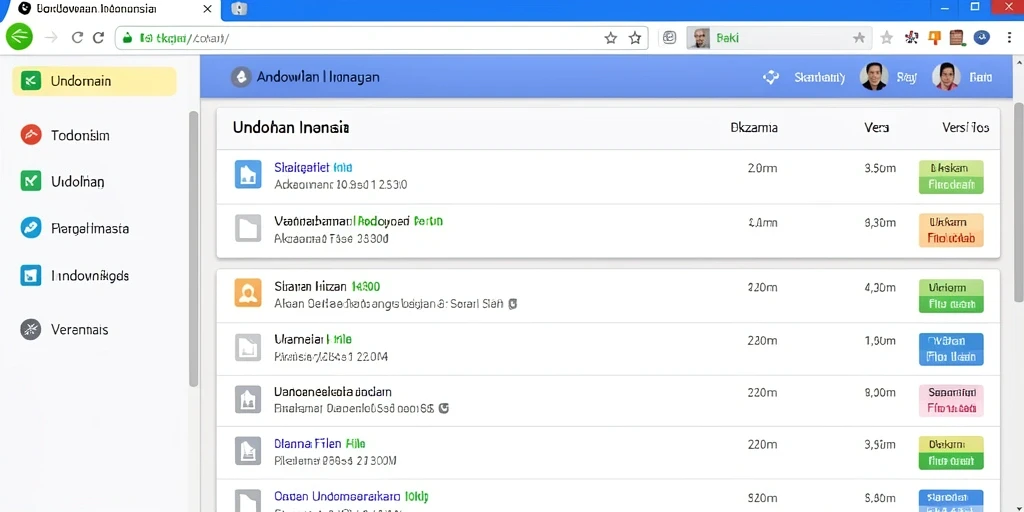The height and width of the screenshot is (512, 1024).
Task: Click the orange person icon of Sliaran row
Action: [x=248, y=293]
